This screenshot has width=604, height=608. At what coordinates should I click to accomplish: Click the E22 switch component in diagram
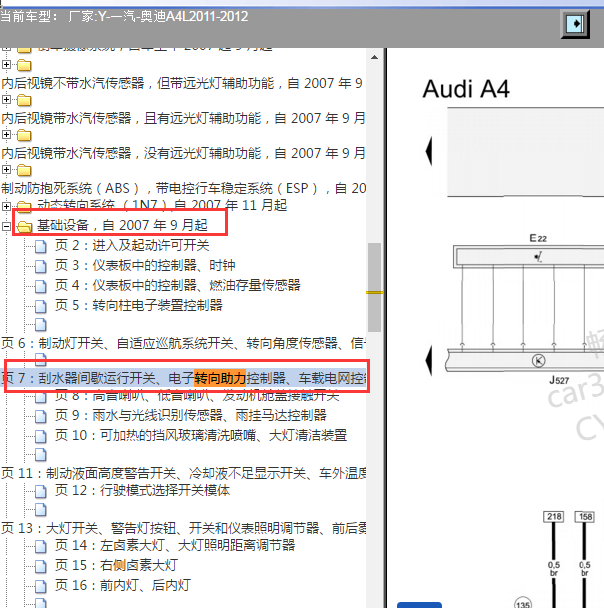(528, 256)
